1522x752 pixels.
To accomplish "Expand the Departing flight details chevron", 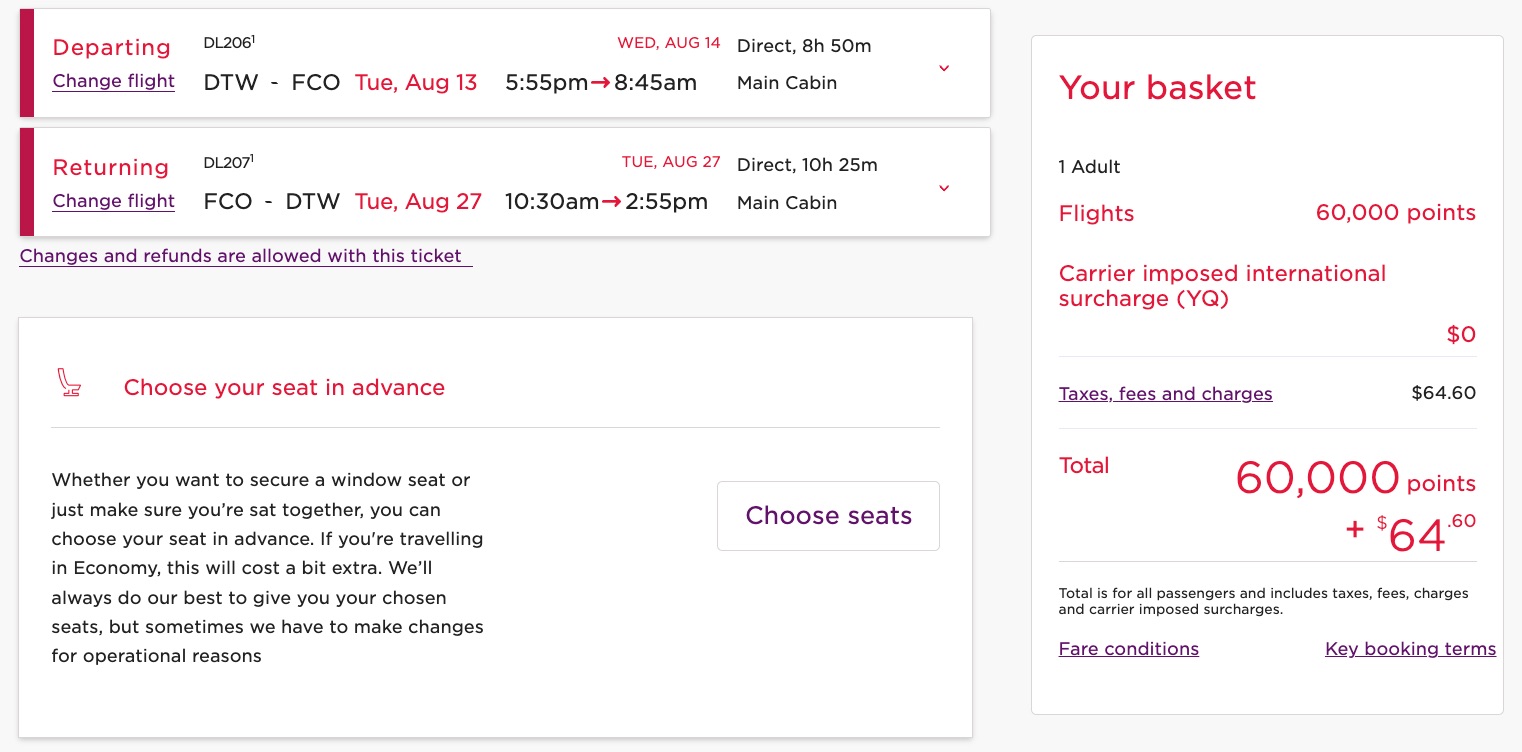I will [943, 68].
